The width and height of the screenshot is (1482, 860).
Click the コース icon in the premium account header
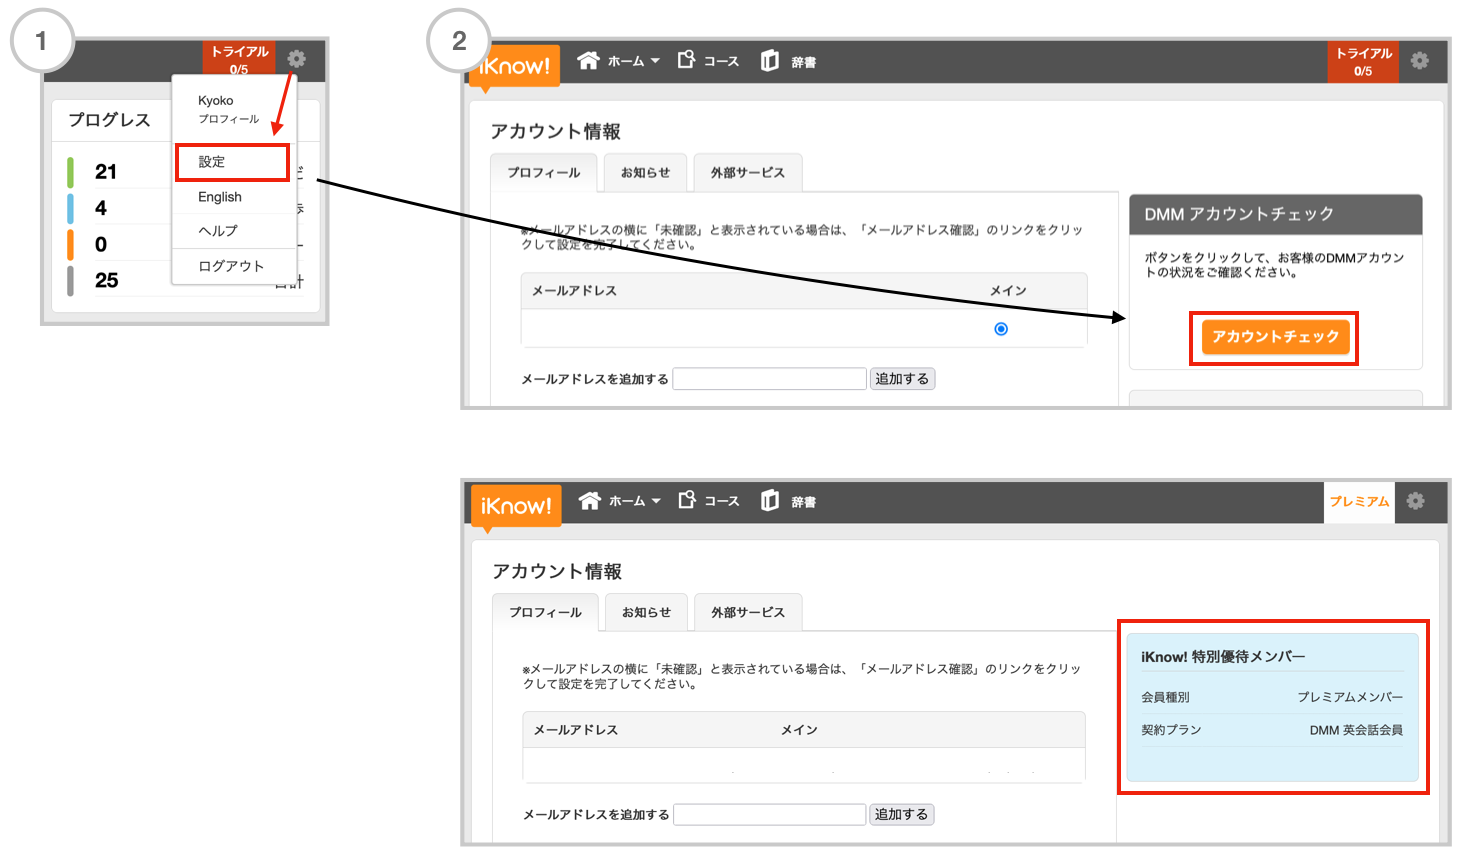pos(687,500)
